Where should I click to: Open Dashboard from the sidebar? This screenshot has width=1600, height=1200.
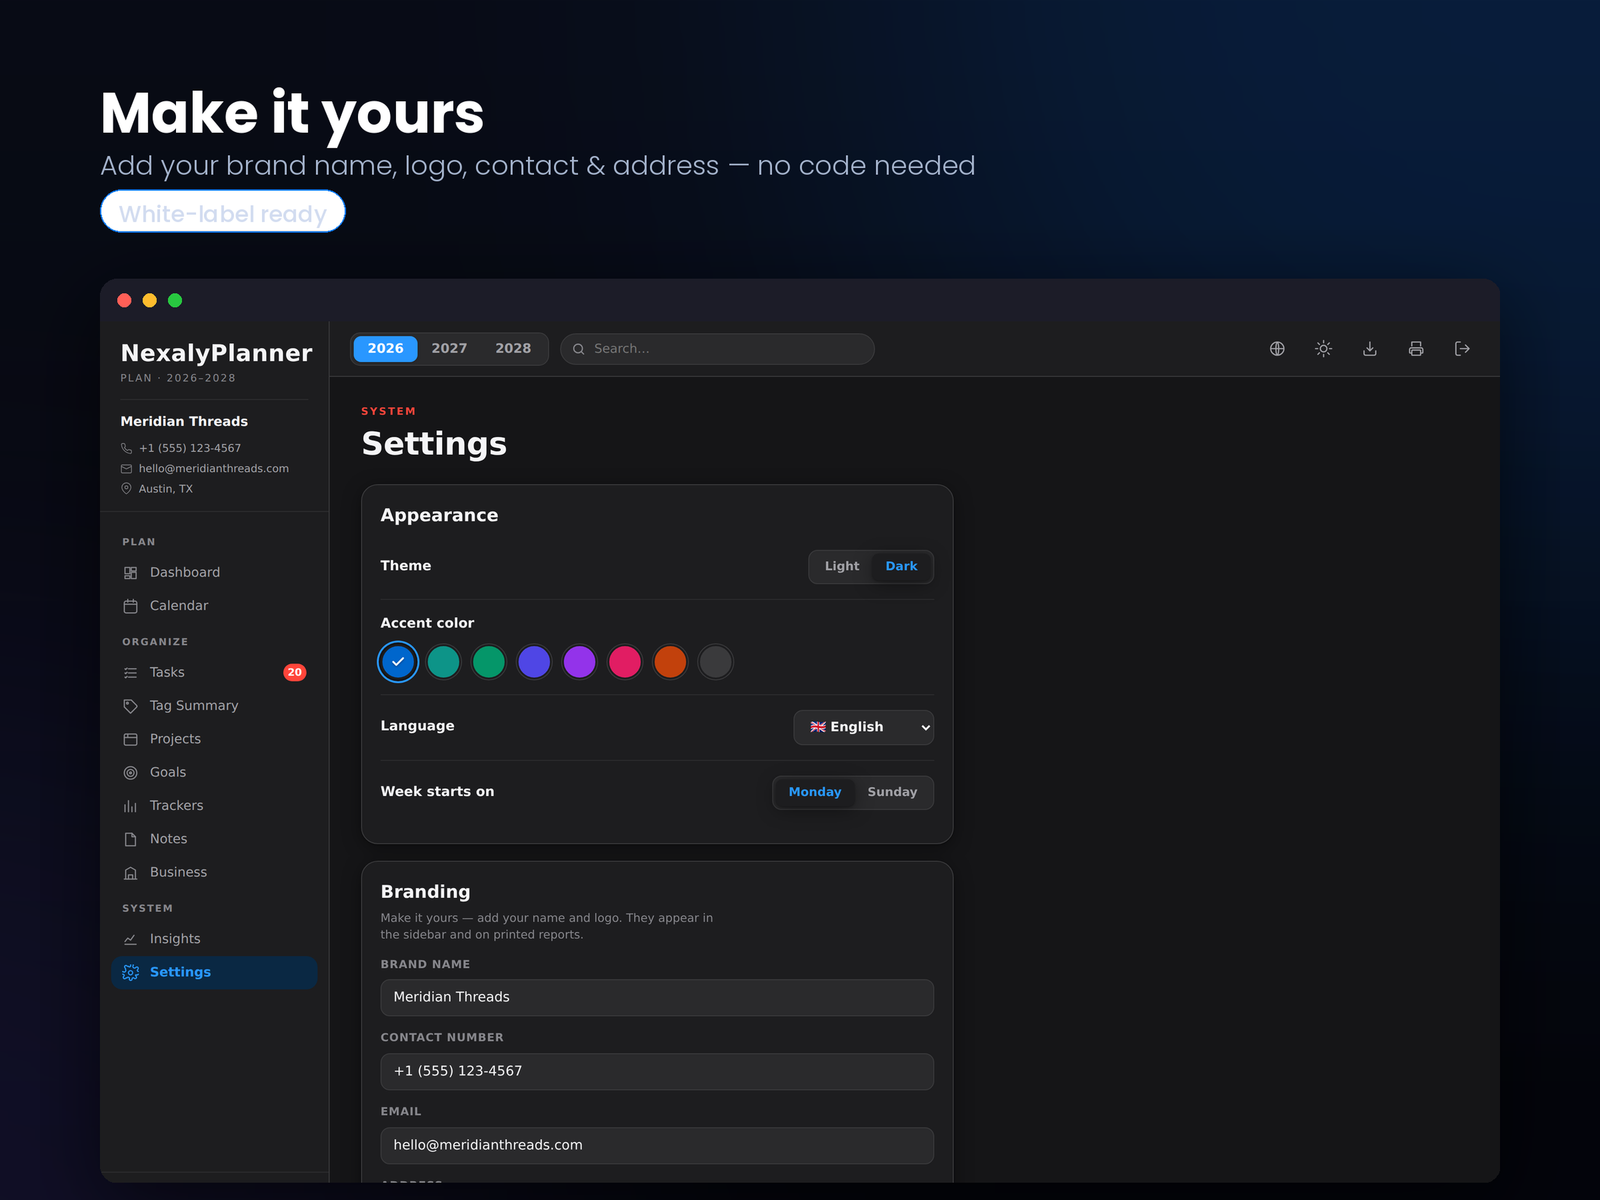(214, 572)
